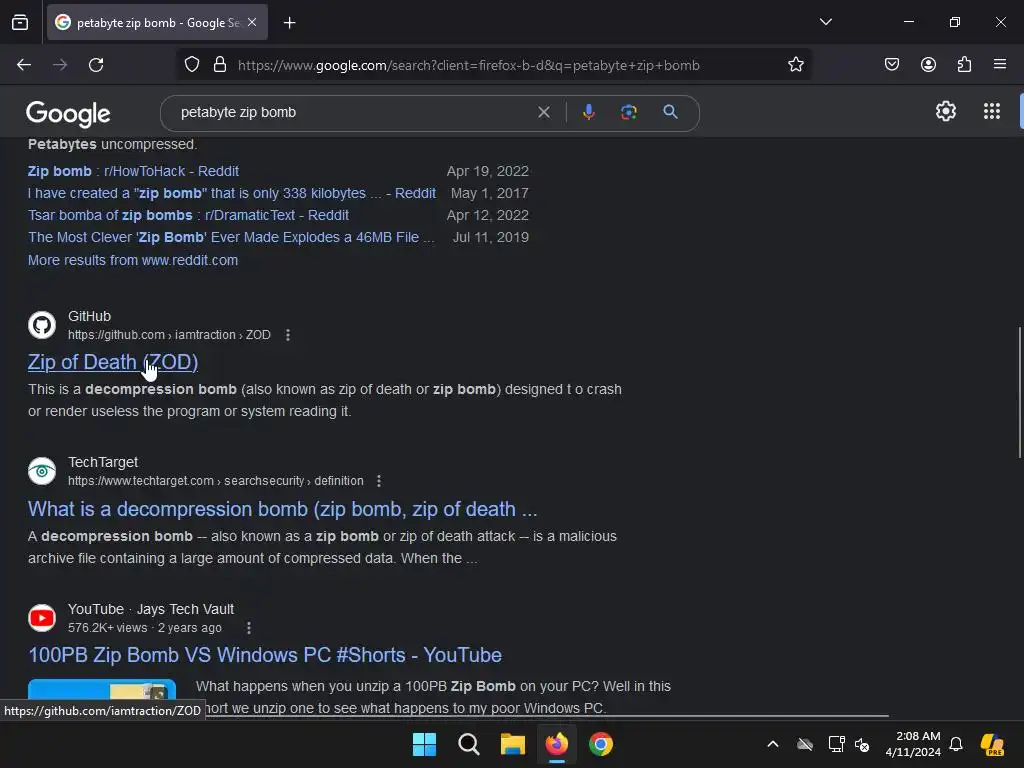
Task: Click the GitHub favicon in result
Action: click(42, 325)
